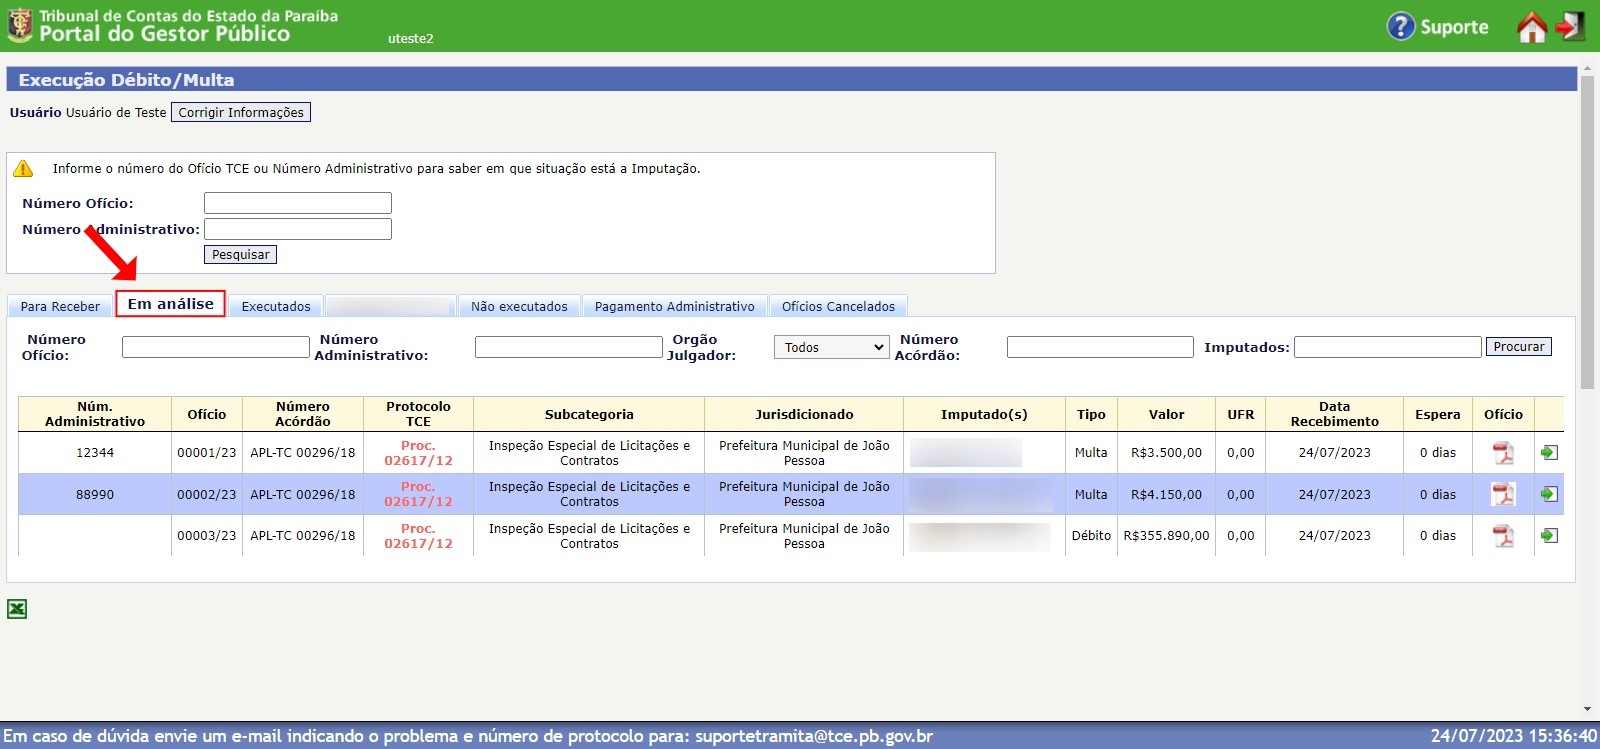The height and width of the screenshot is (749, 1600).
Task: Switch to Pagamento Administrativo tab
Action: pyautogui.click(x=675, y=306)
